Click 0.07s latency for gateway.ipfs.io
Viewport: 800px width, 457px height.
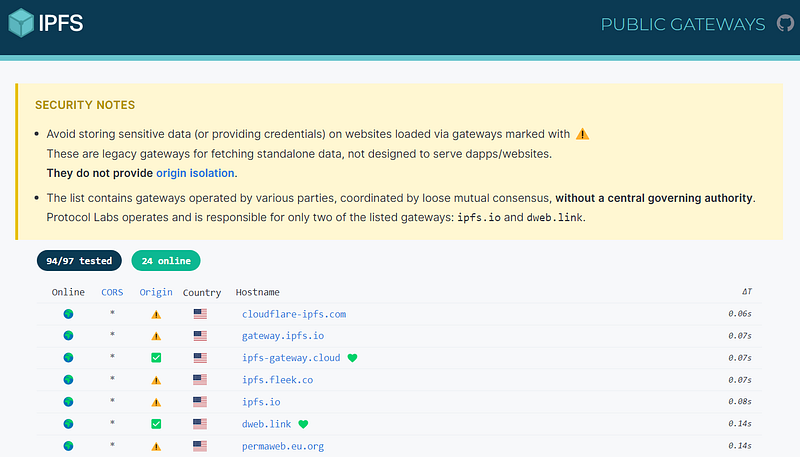tap(740, 336)
